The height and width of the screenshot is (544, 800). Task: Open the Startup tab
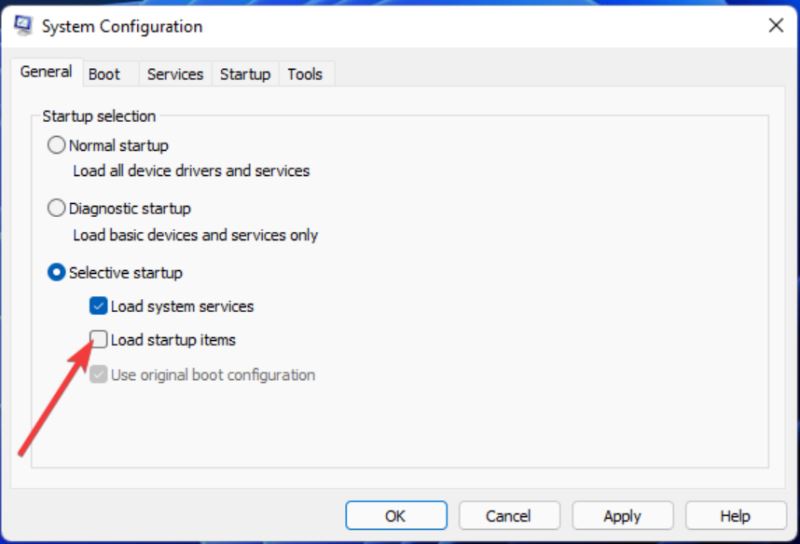click(x=245, y=75)
